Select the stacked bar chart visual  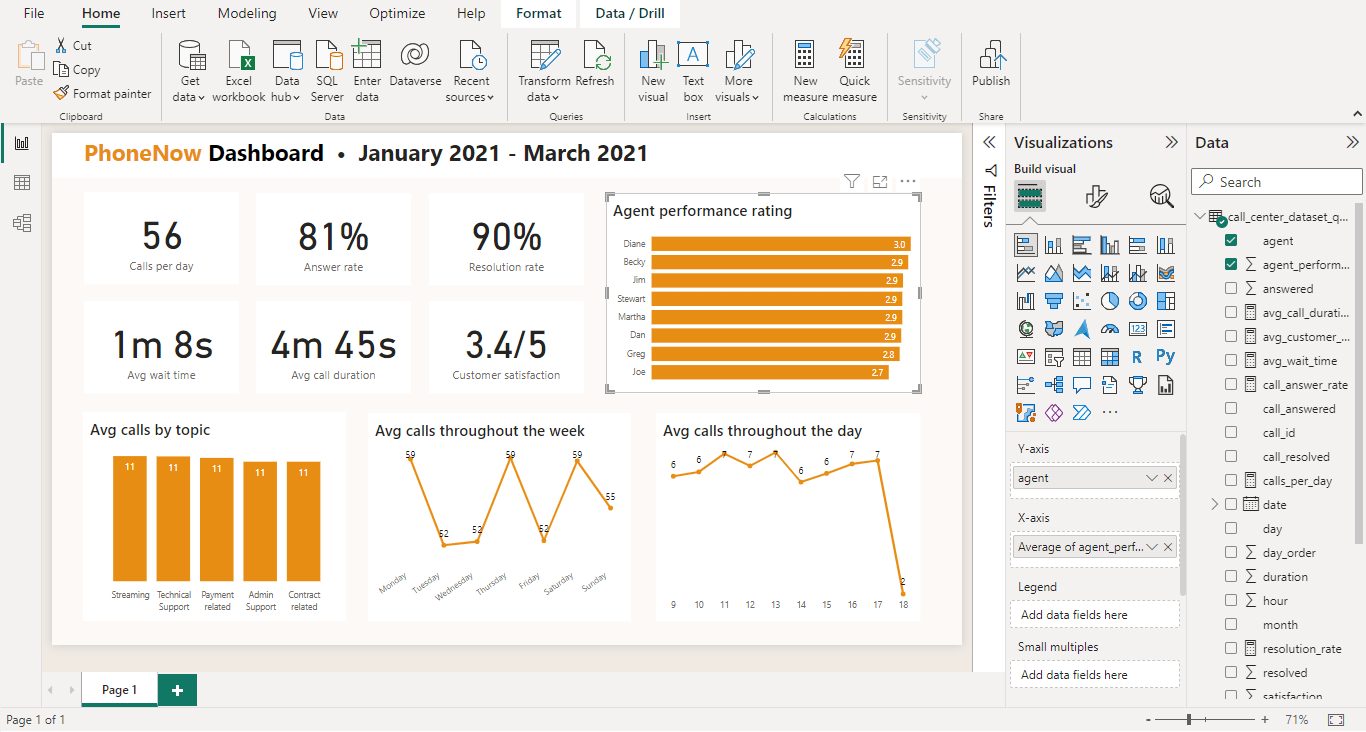[x=1026, y=245]
